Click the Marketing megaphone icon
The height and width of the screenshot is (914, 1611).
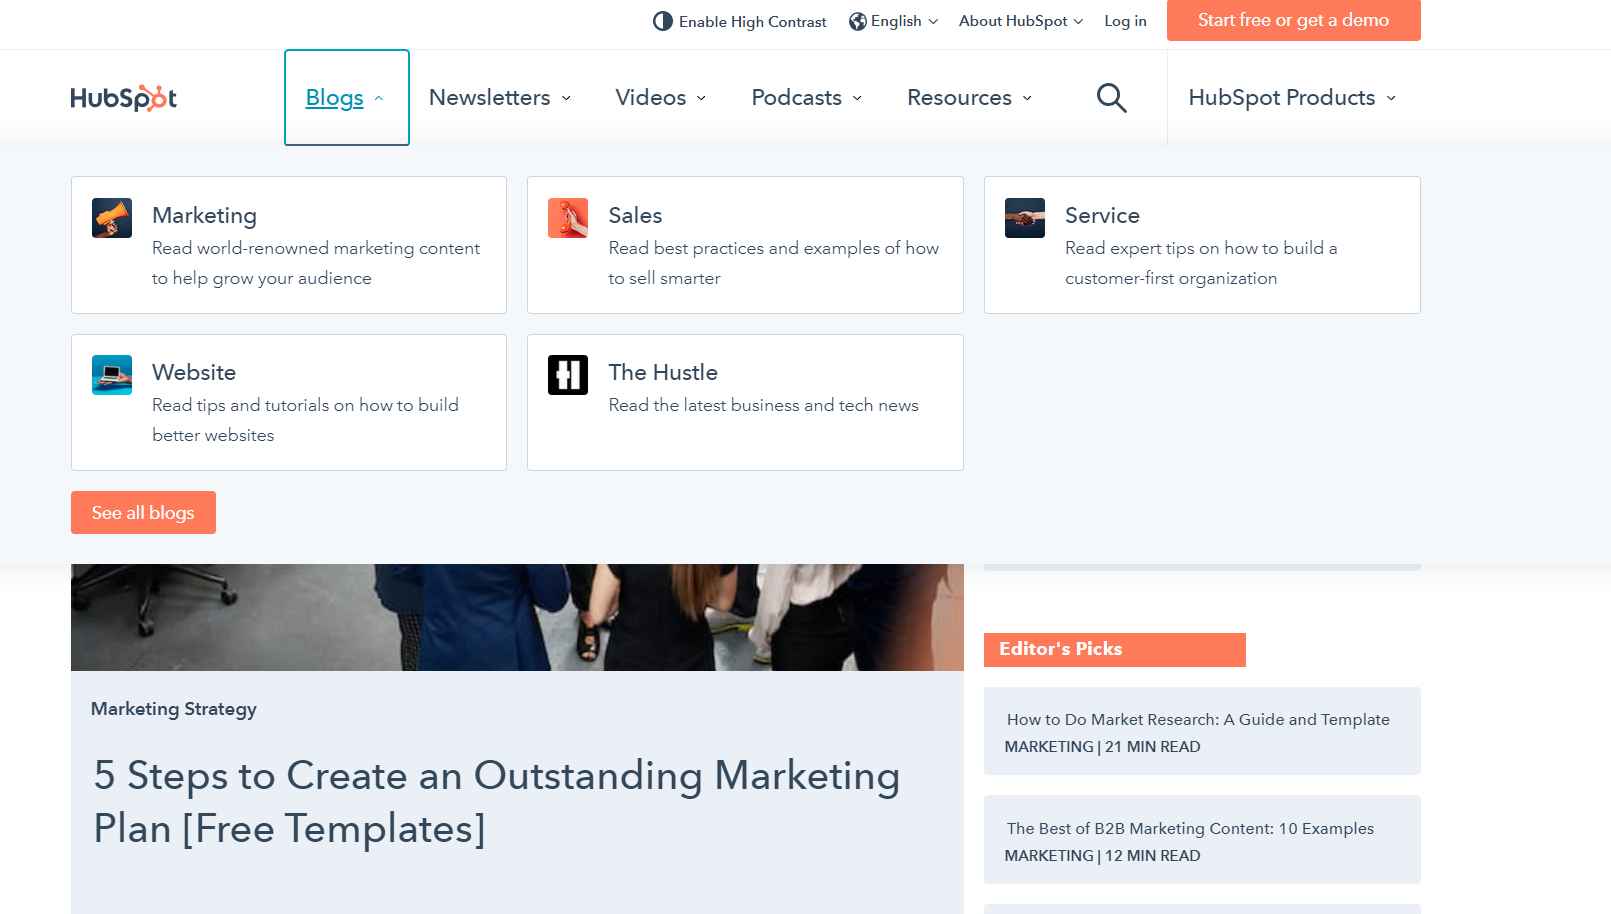(x=111, y=218)
